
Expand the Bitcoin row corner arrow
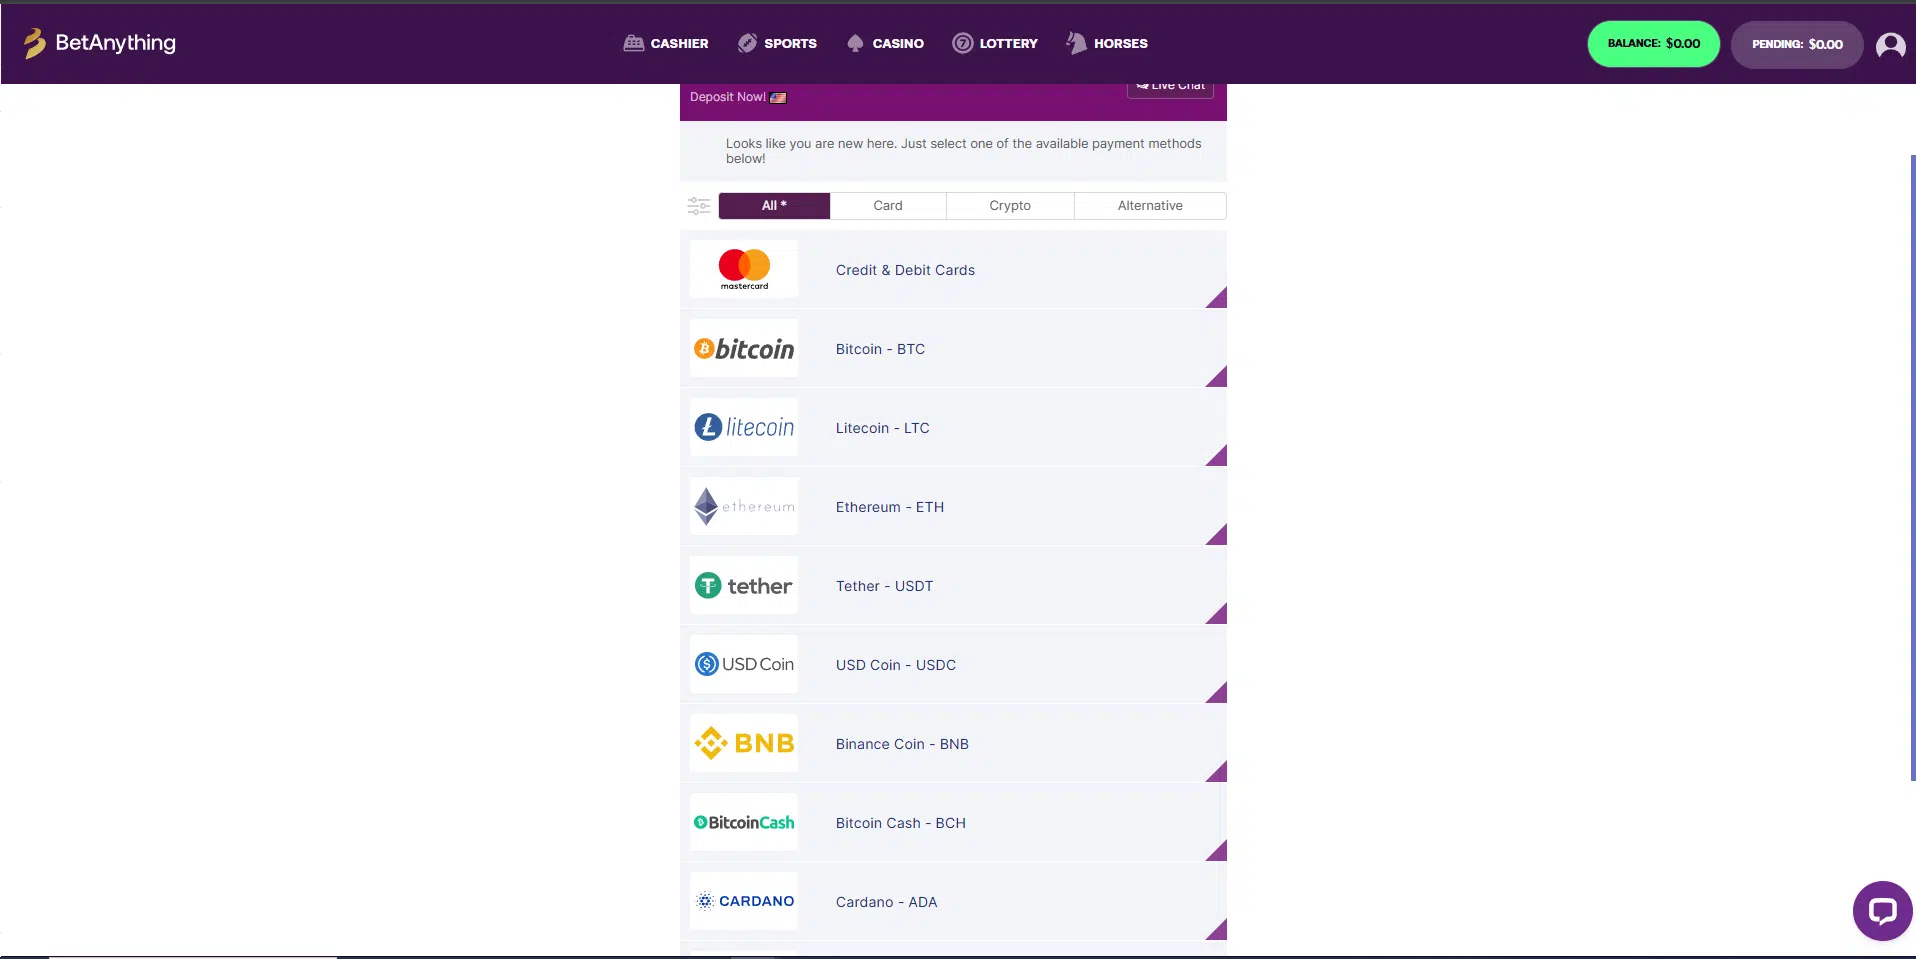point(1219,379)
